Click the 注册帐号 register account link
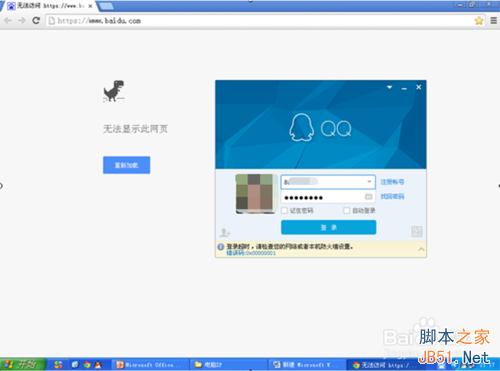The image size is (500, 371). pyautogui.click(x=392, y=182)
